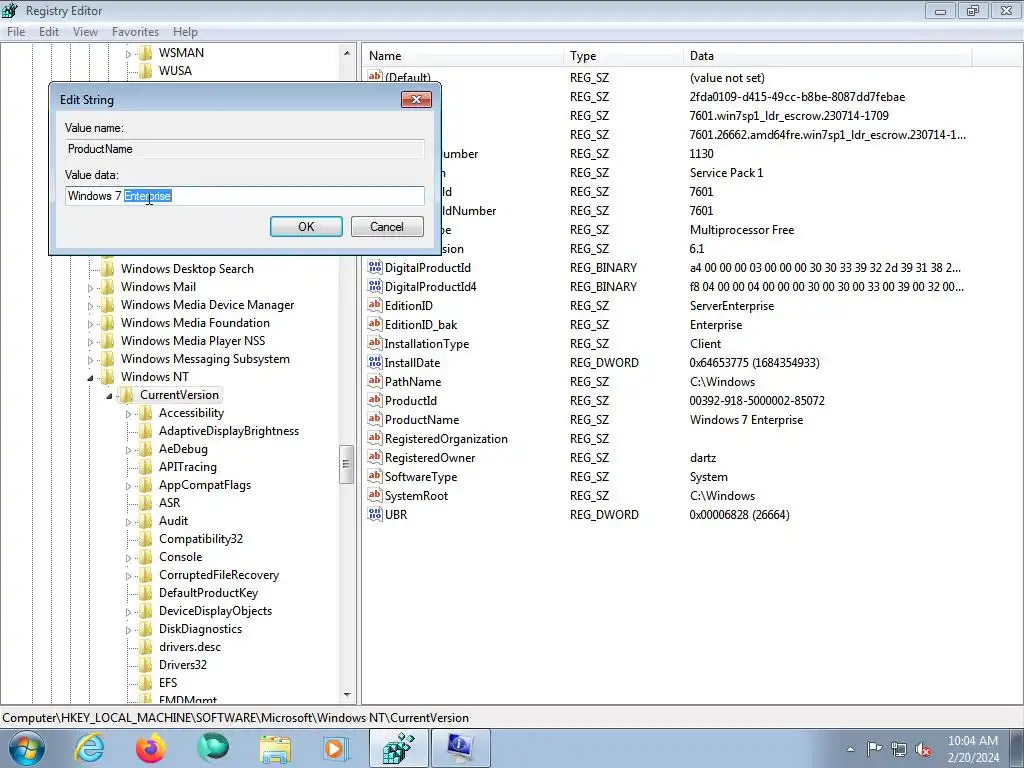This screenshot has height=768, width=1024.
Task: Sort values by Type column header
Action: 623,56
